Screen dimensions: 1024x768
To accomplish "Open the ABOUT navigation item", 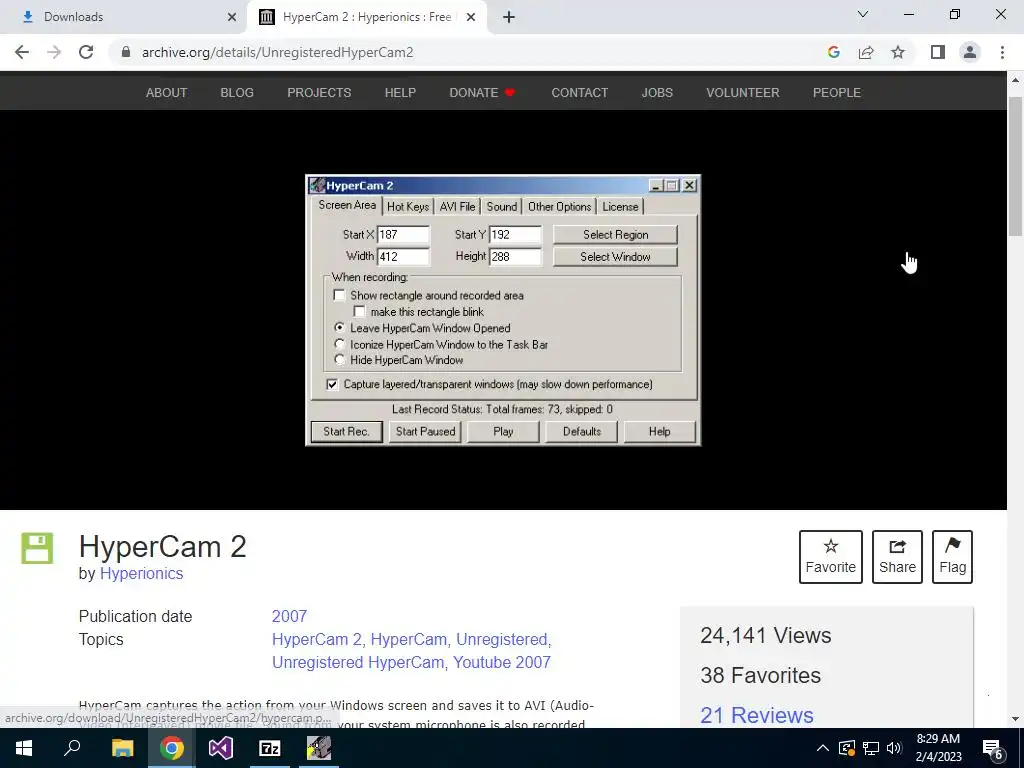I will [x=167, y=93].
